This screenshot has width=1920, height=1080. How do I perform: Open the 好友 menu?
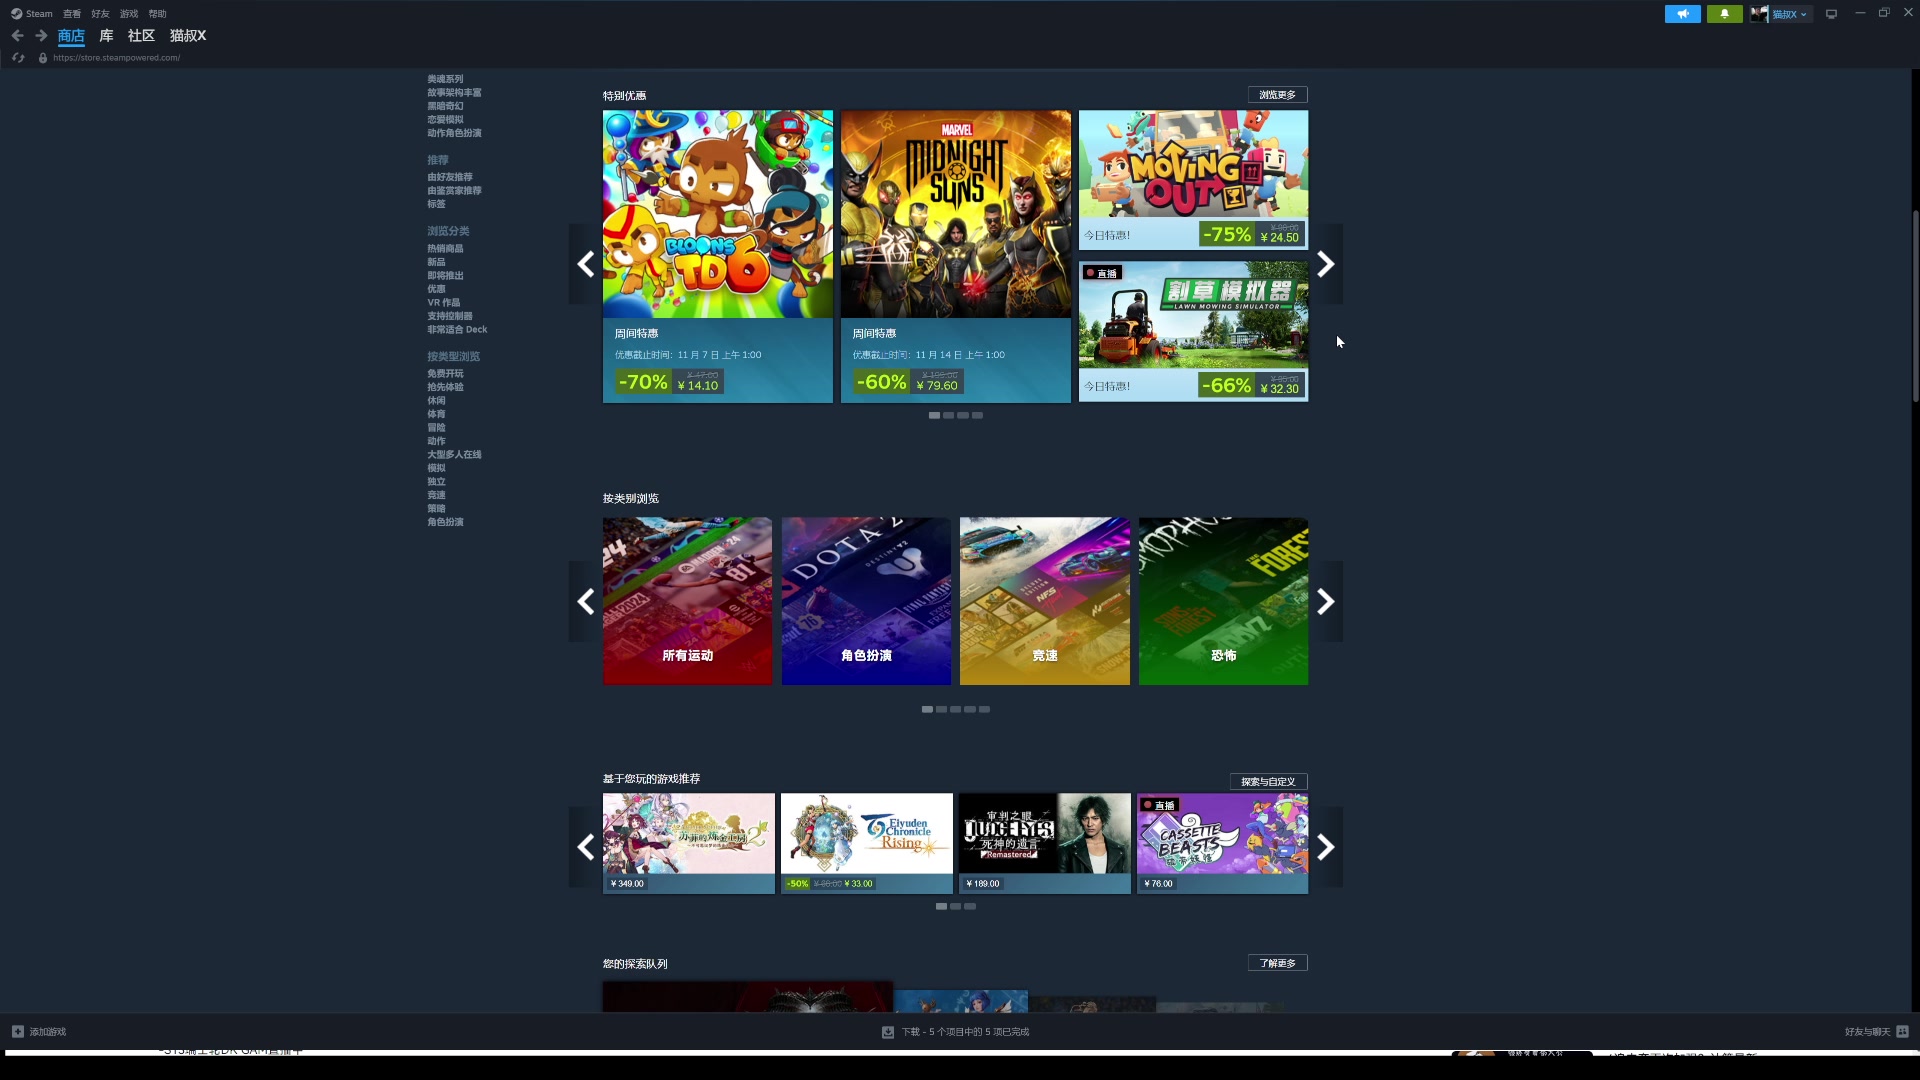(100, 14)
